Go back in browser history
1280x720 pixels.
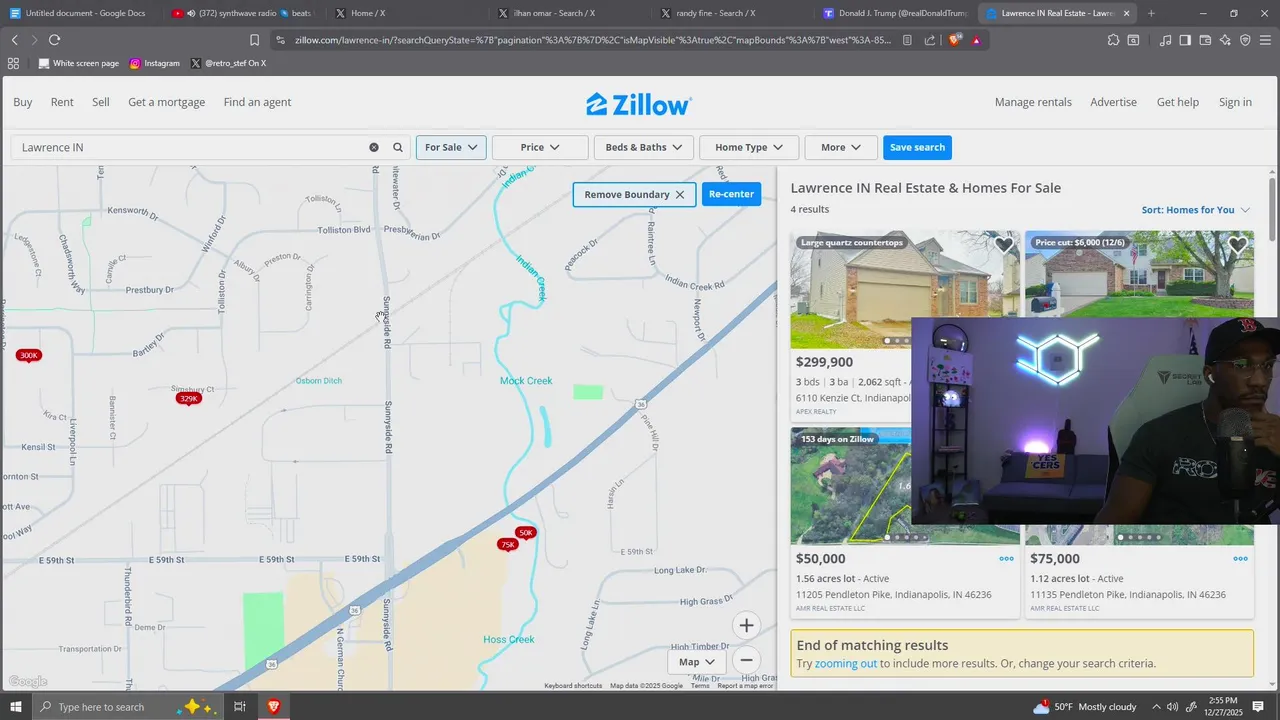click(x=14, y=40)
